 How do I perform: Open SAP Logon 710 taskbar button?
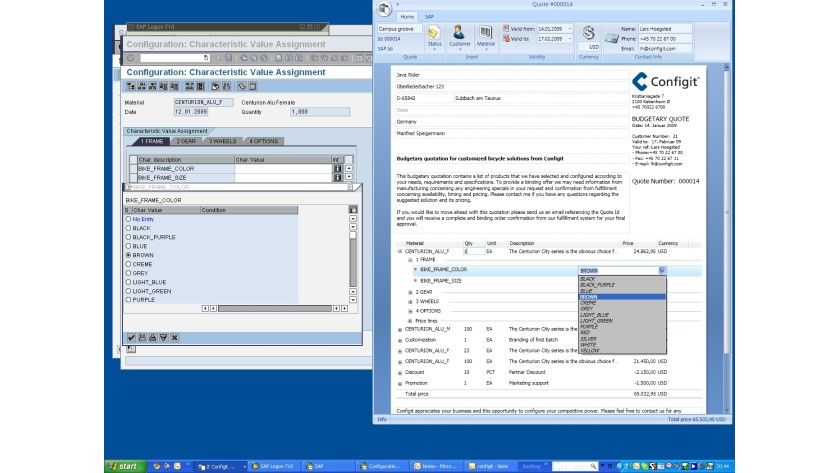[x=273, y=467]
